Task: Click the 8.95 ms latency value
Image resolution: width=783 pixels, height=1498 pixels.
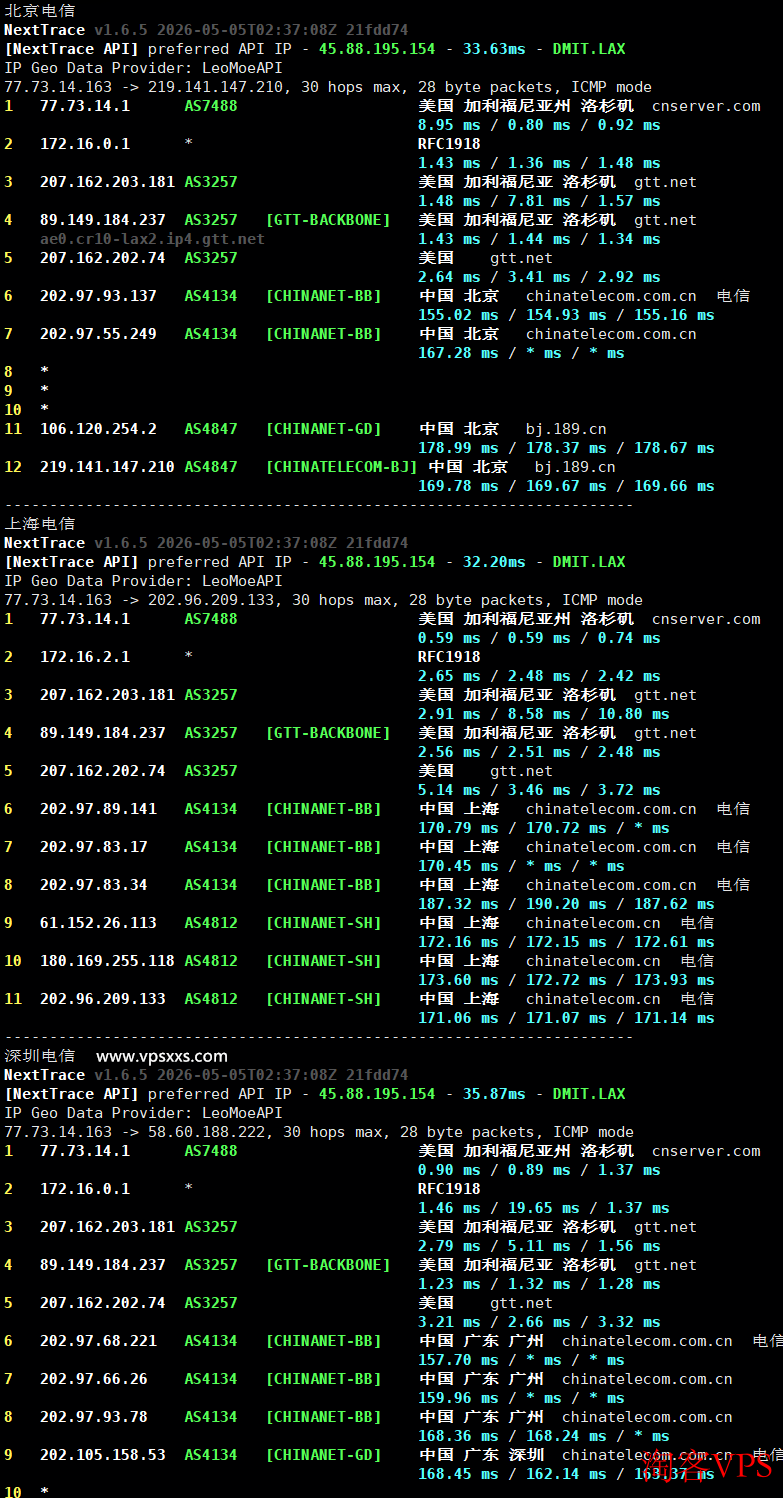Action: 449,124
